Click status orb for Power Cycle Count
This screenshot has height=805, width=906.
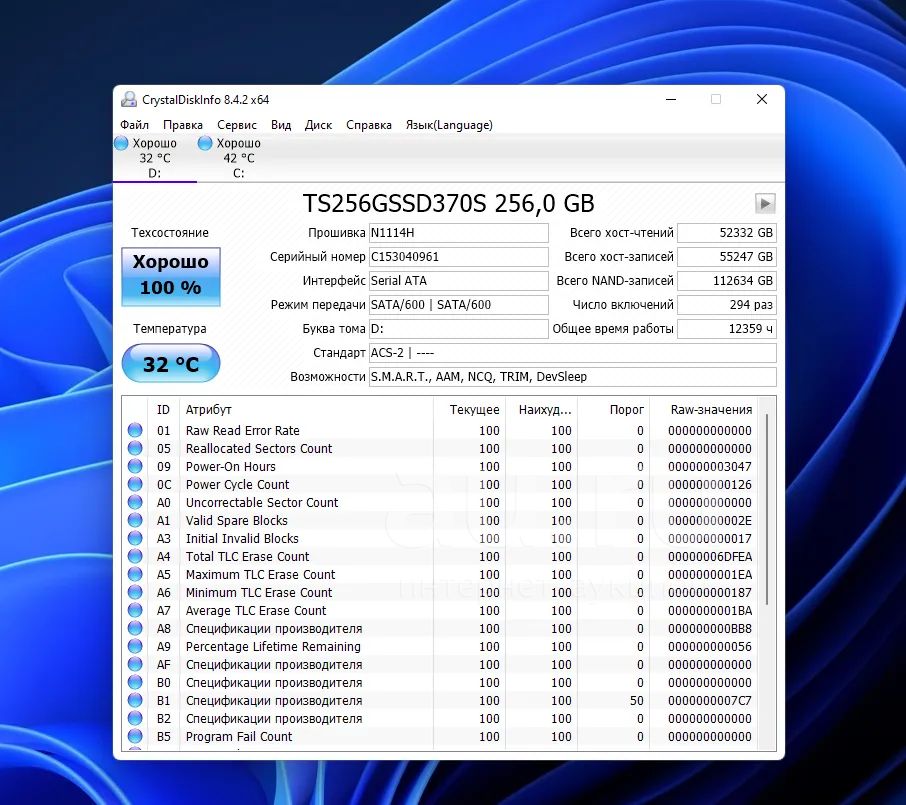[x=135, y=484]
